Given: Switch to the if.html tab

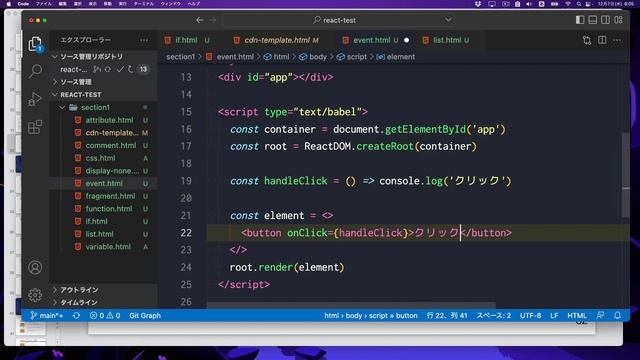Looking at the screenshot, I should pos(187,40).
